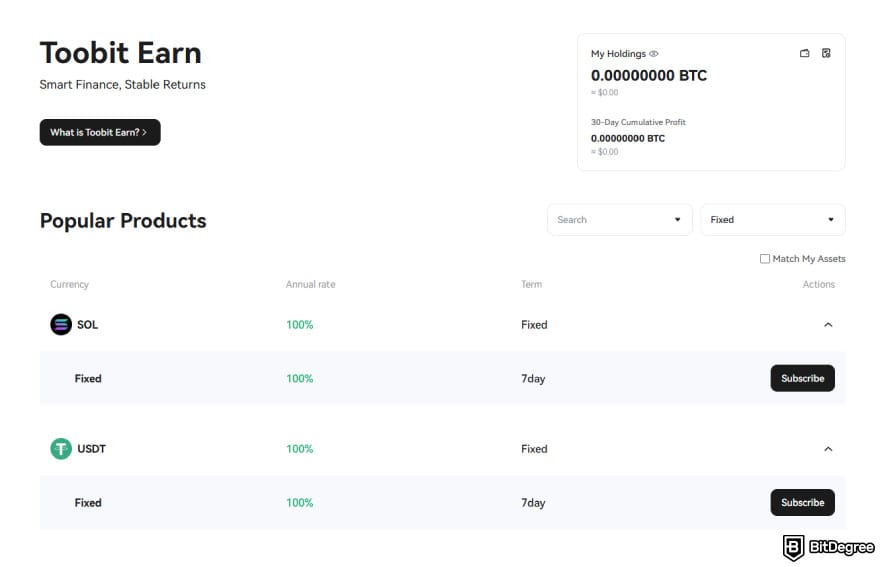Click SOL's 100% annual rate
The image size is (880, 567).
[300, 324]
